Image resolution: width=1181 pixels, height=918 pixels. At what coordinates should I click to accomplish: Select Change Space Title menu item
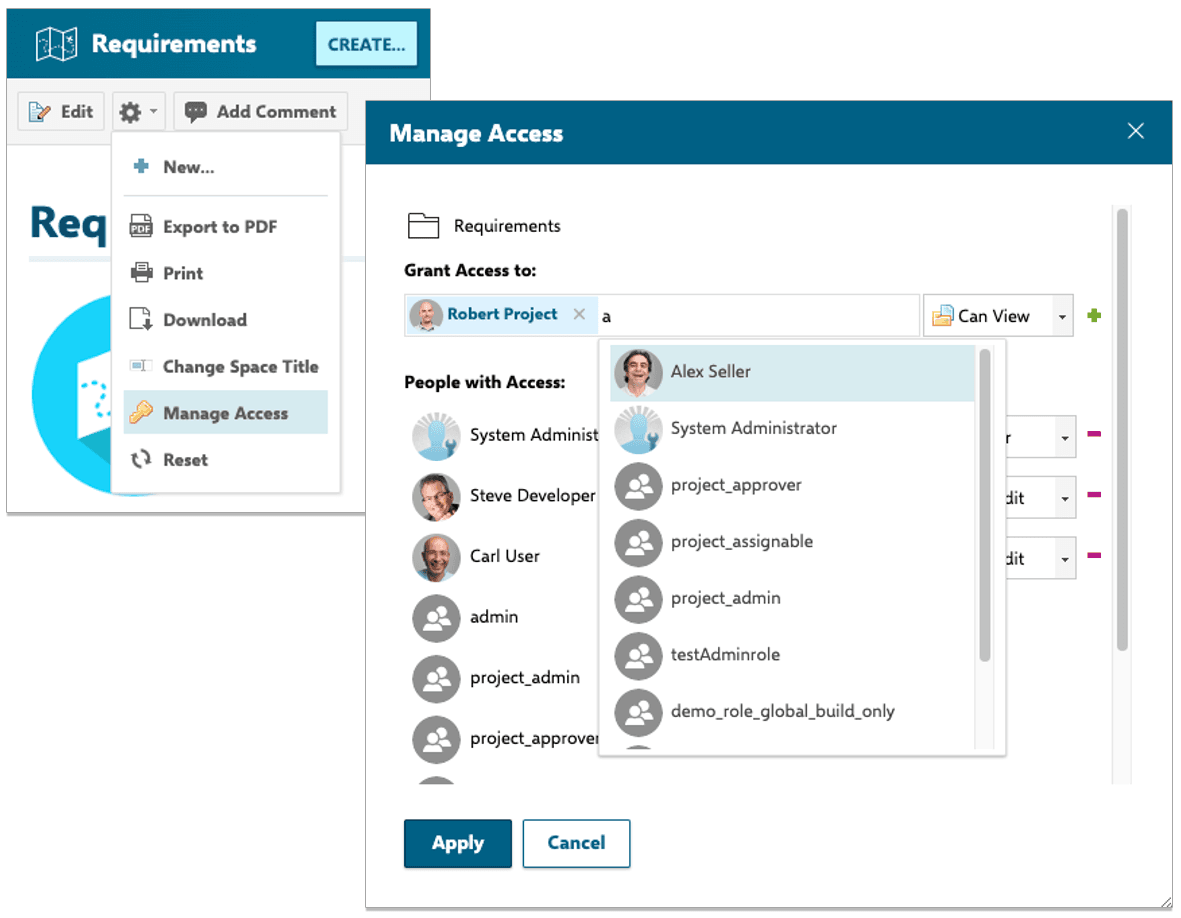[x=240, y=367]
